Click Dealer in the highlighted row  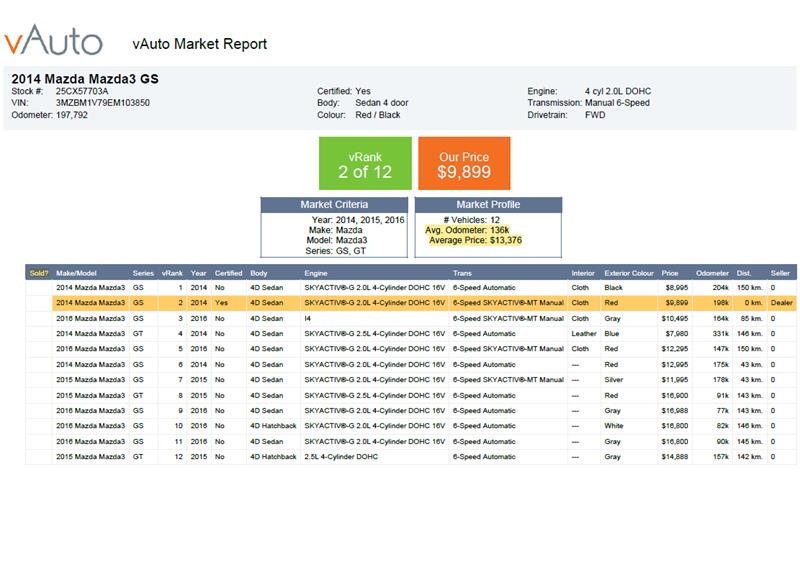coord(782,302)
